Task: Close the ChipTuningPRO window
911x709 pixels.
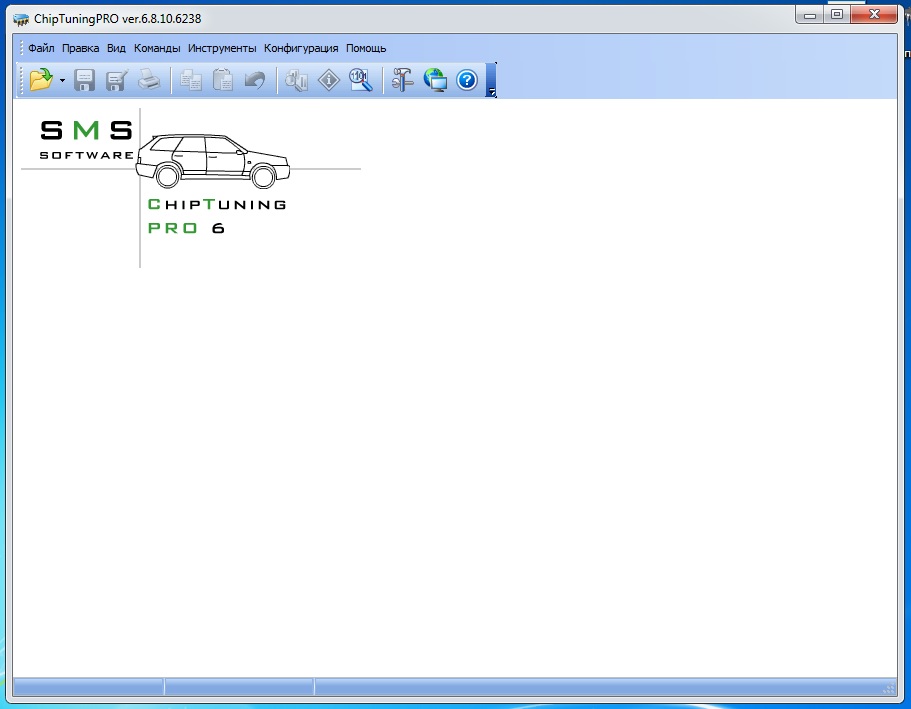Action: (874, 15)
